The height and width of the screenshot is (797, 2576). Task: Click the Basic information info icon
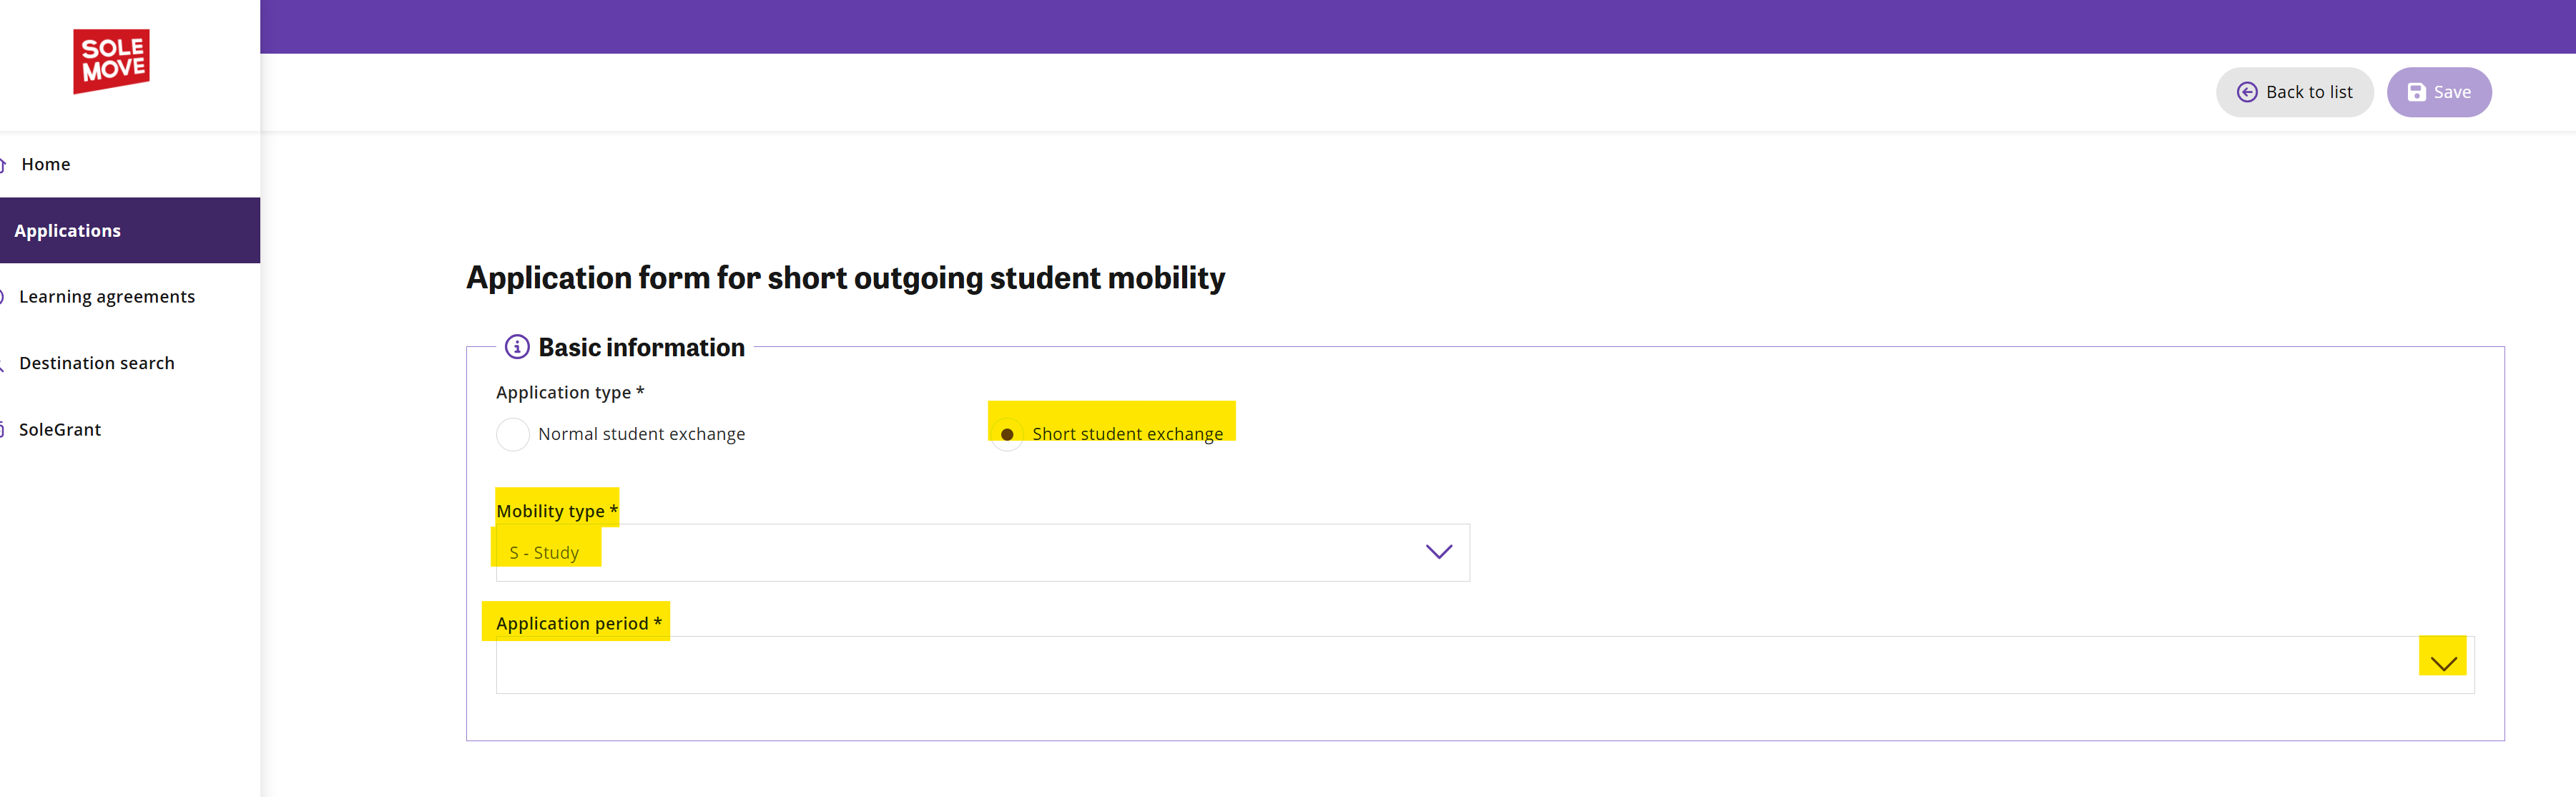[x=516, y=347]
